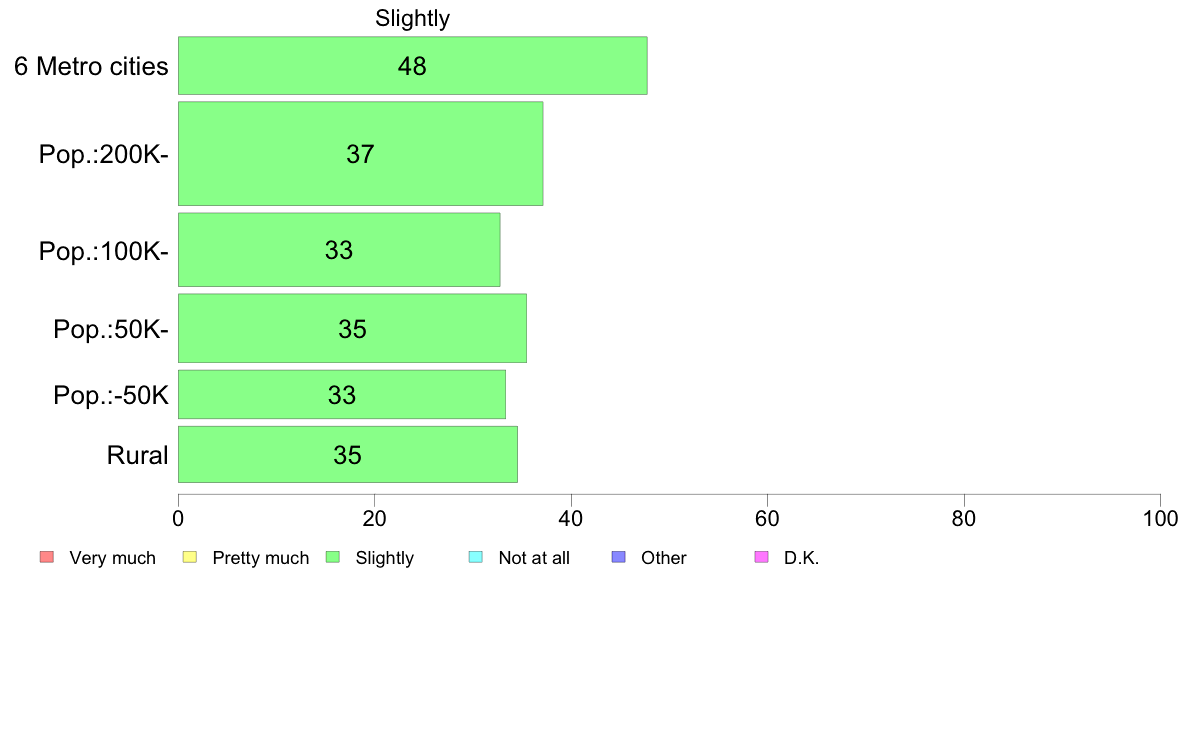Select the Pop.:200K- bar showing 37

click(361, 154)
